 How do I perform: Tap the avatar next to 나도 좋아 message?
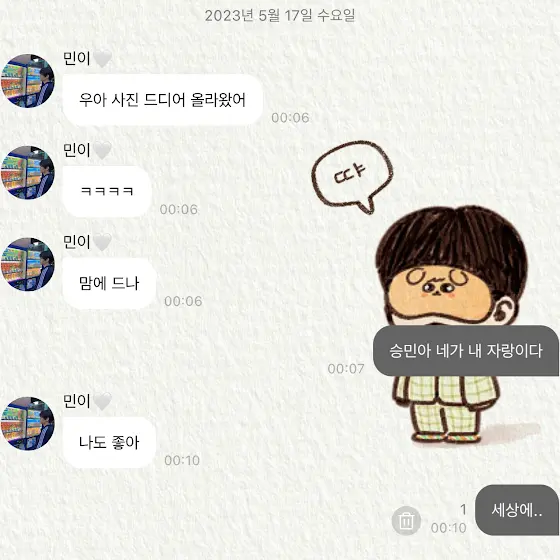pos(28,424)
